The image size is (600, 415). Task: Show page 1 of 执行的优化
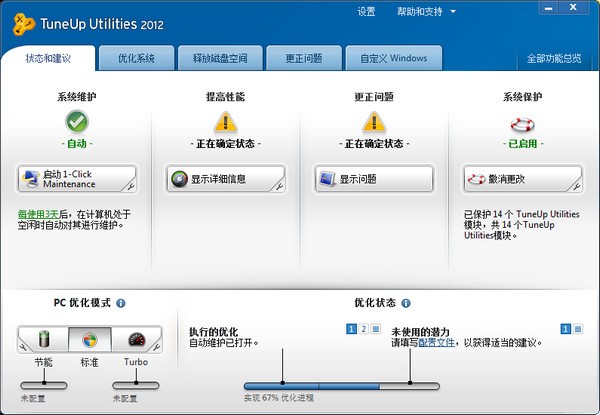(x=351, y=329)
